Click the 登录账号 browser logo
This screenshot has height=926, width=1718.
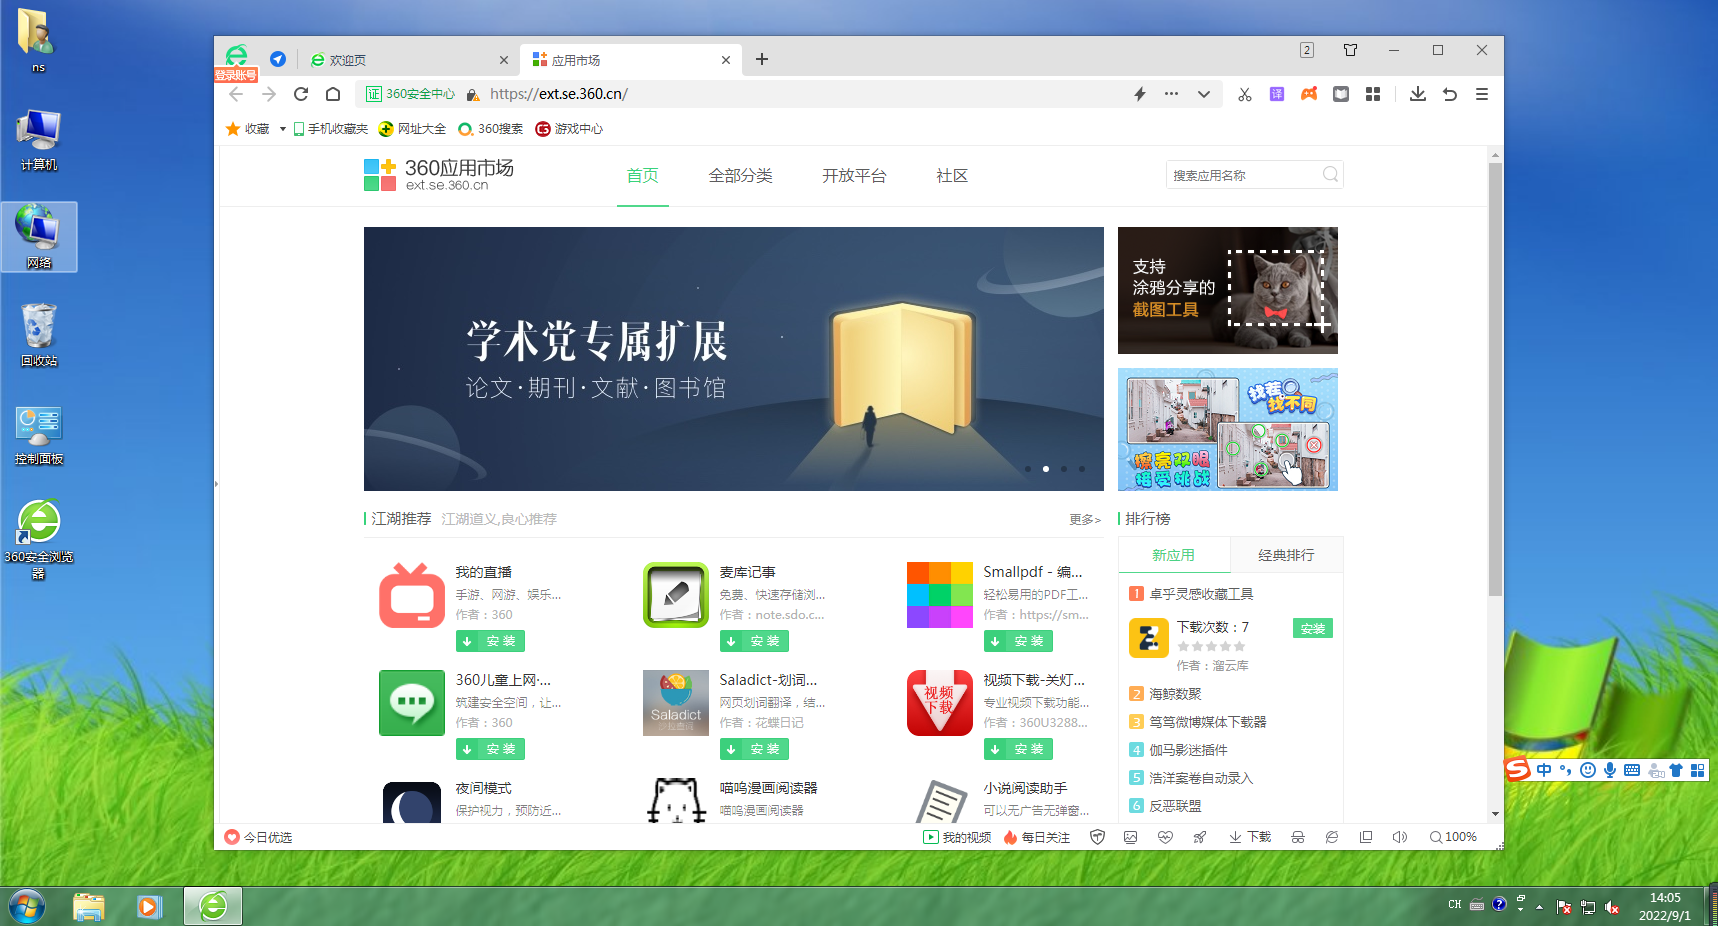click(x=236, y=62)
